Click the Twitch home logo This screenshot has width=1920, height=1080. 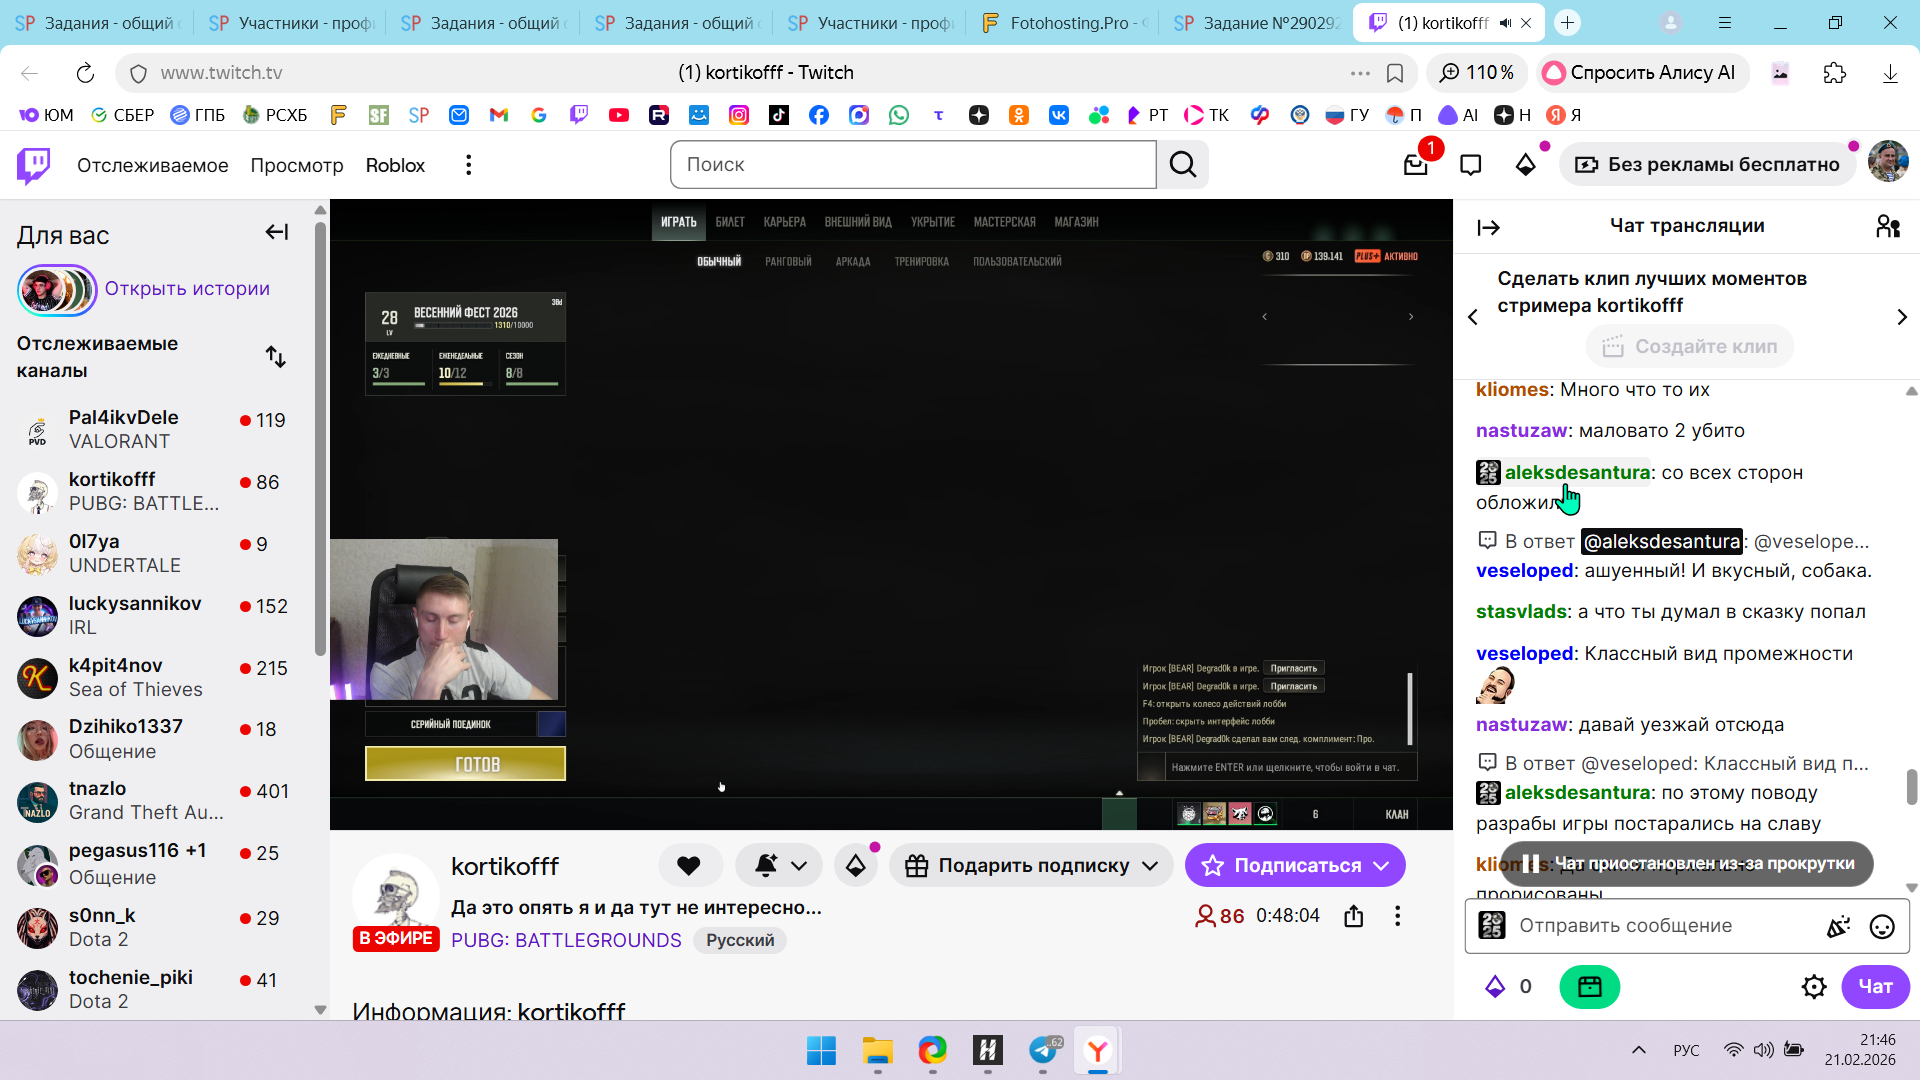point(33,165)
